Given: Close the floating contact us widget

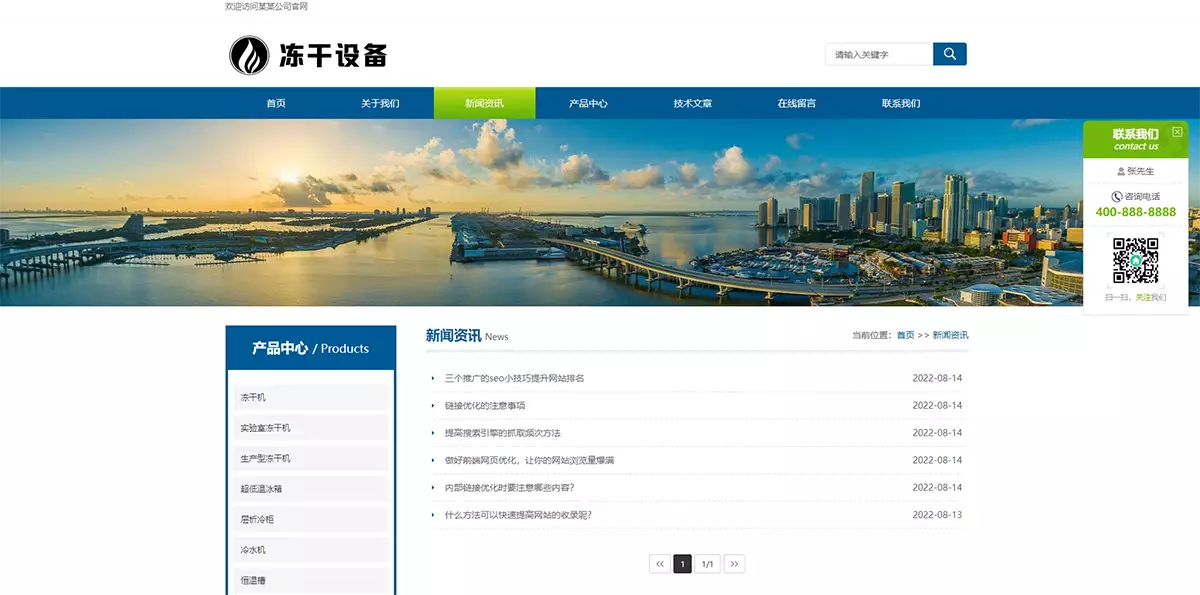Looking at the screenshot, I should point(1177,132).
